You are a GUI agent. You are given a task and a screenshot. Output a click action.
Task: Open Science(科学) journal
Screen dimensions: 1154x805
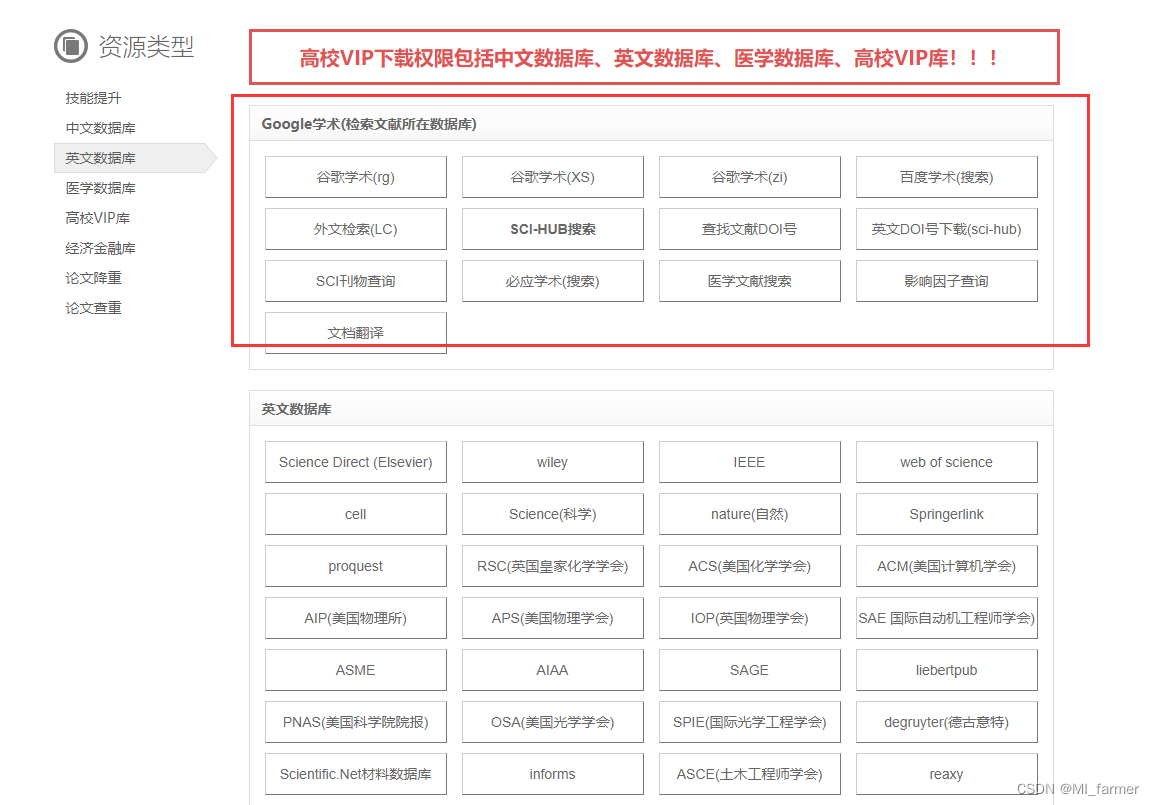(x=553, y=514)
